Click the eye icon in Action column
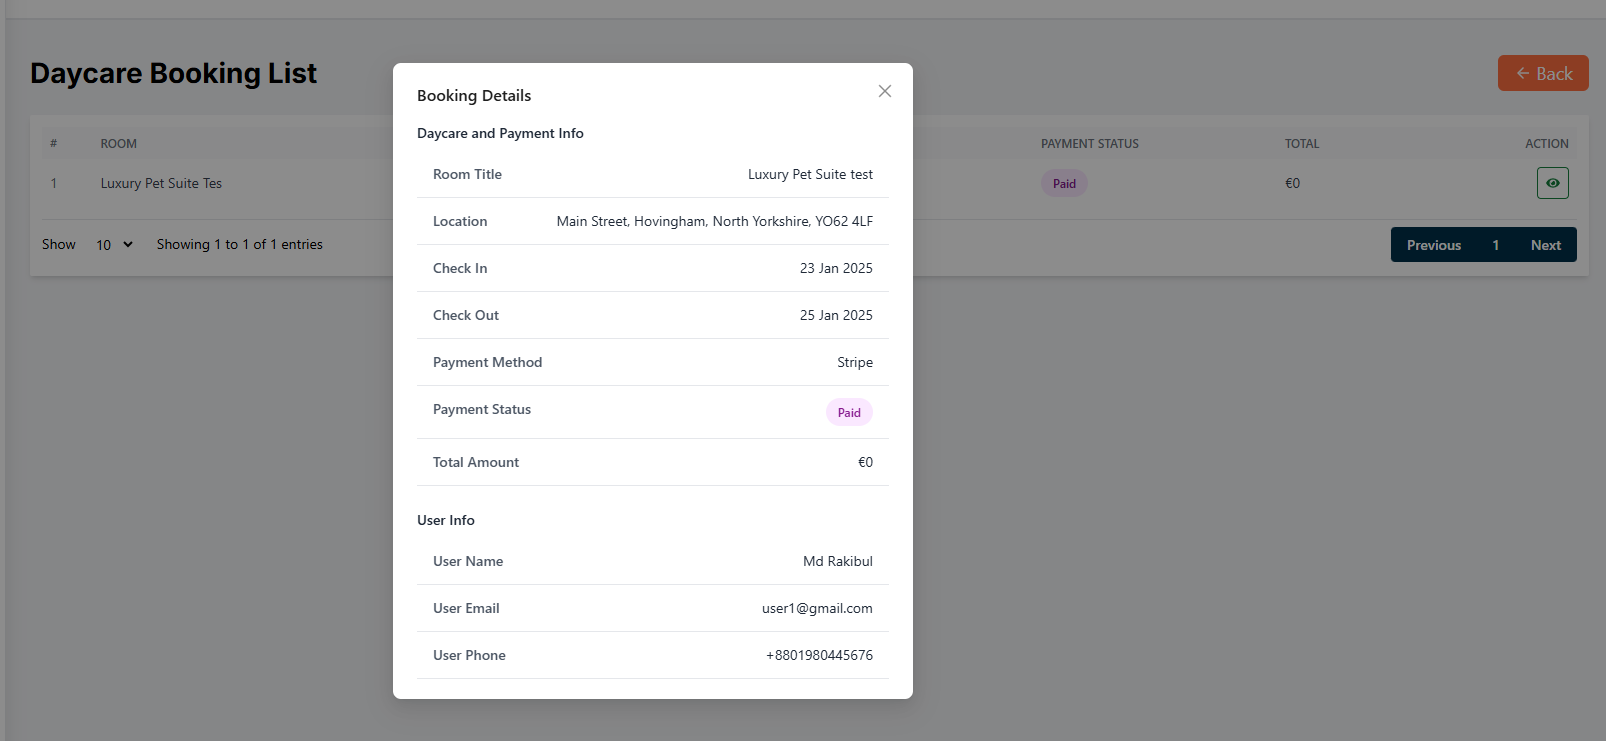The image size is (1606, 741). click(1552, 183)
